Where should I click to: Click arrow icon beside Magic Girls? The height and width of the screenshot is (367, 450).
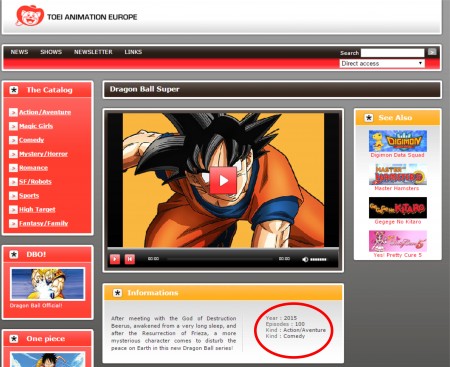(x=13, y=126)
